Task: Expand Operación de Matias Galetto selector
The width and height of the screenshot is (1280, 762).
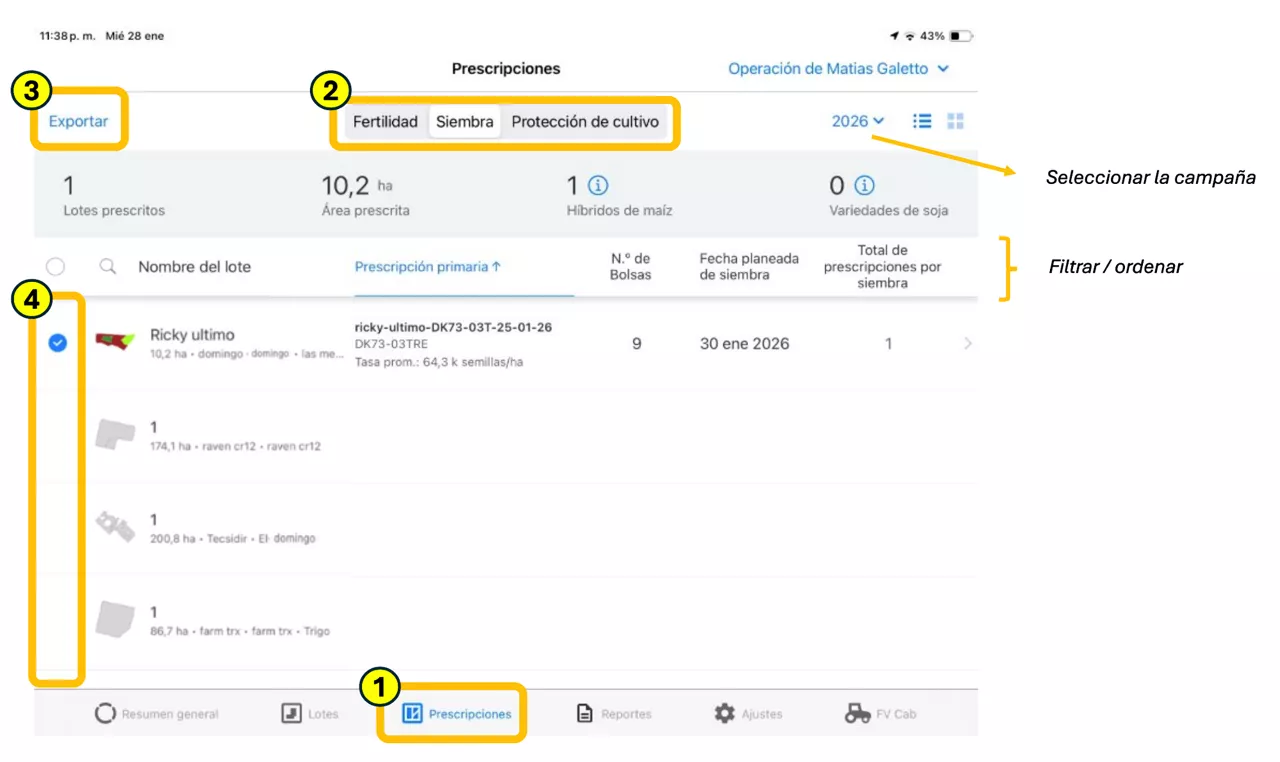Action: (838, 69)
